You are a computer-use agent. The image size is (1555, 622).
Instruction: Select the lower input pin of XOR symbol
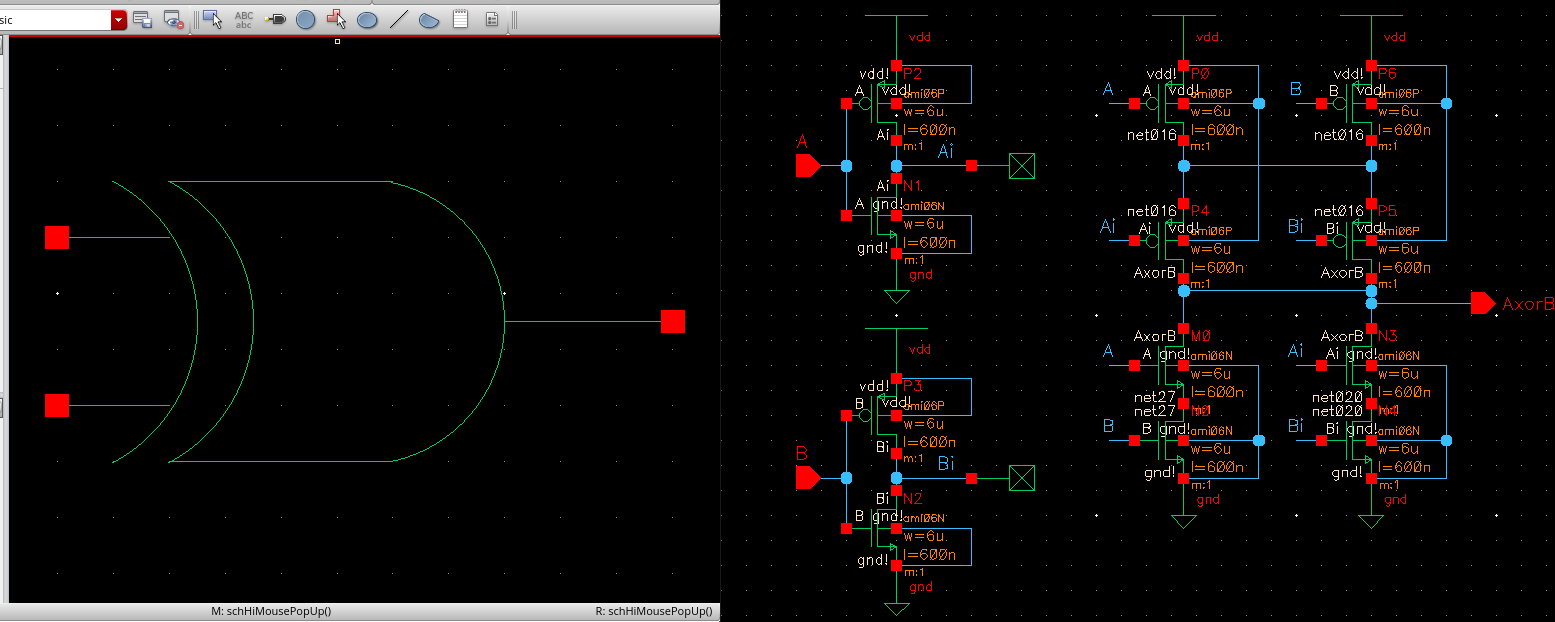tap(57, 405)
